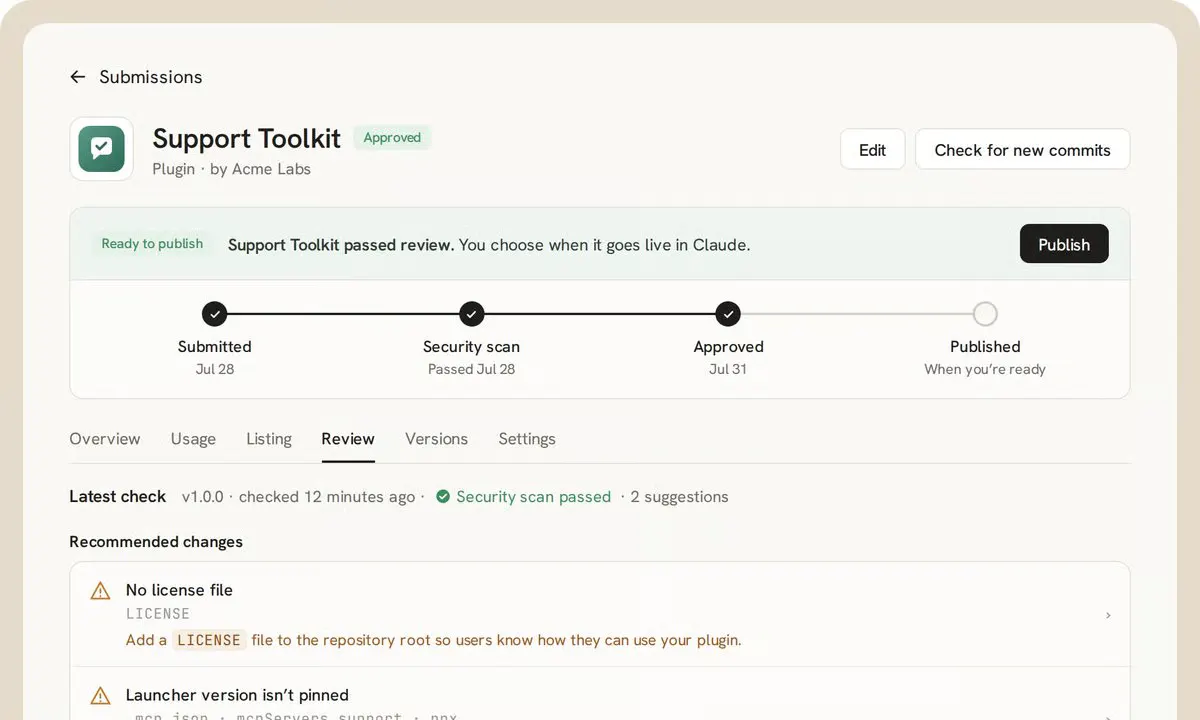The image size is (1200, 720).
Task: Select the Review tab
Action: pos(348,439)
